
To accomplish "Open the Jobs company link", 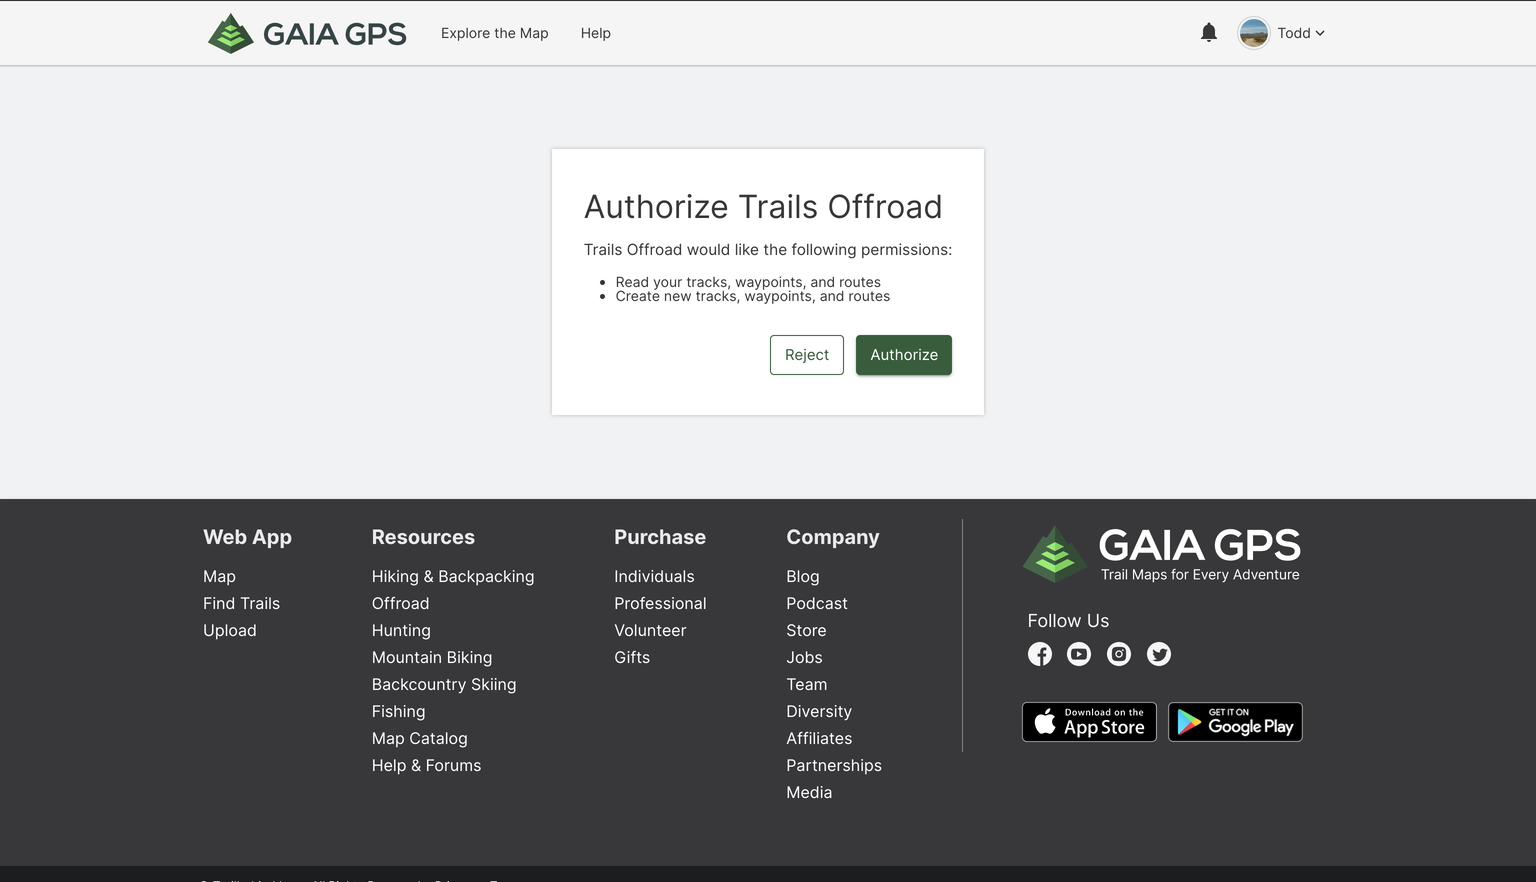I will point(804,658).
